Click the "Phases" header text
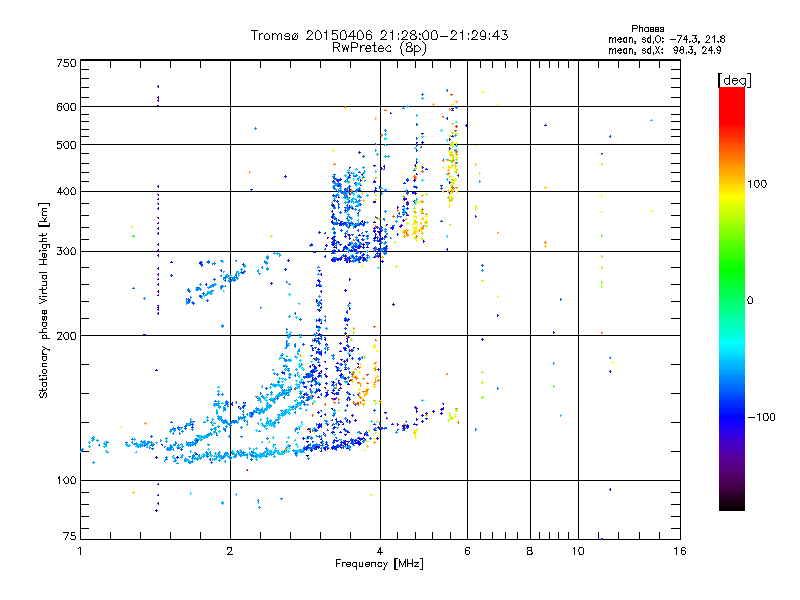 [x=647, y=29]
